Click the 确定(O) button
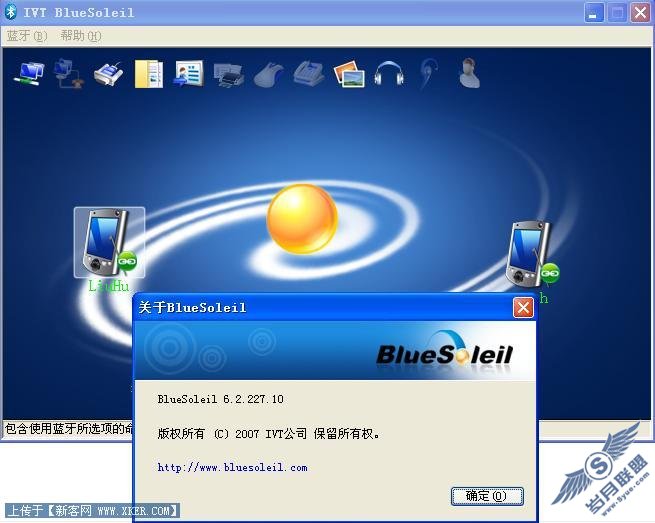Image resolution: width=655 pixels, height=523 pixels. (487, 496)
